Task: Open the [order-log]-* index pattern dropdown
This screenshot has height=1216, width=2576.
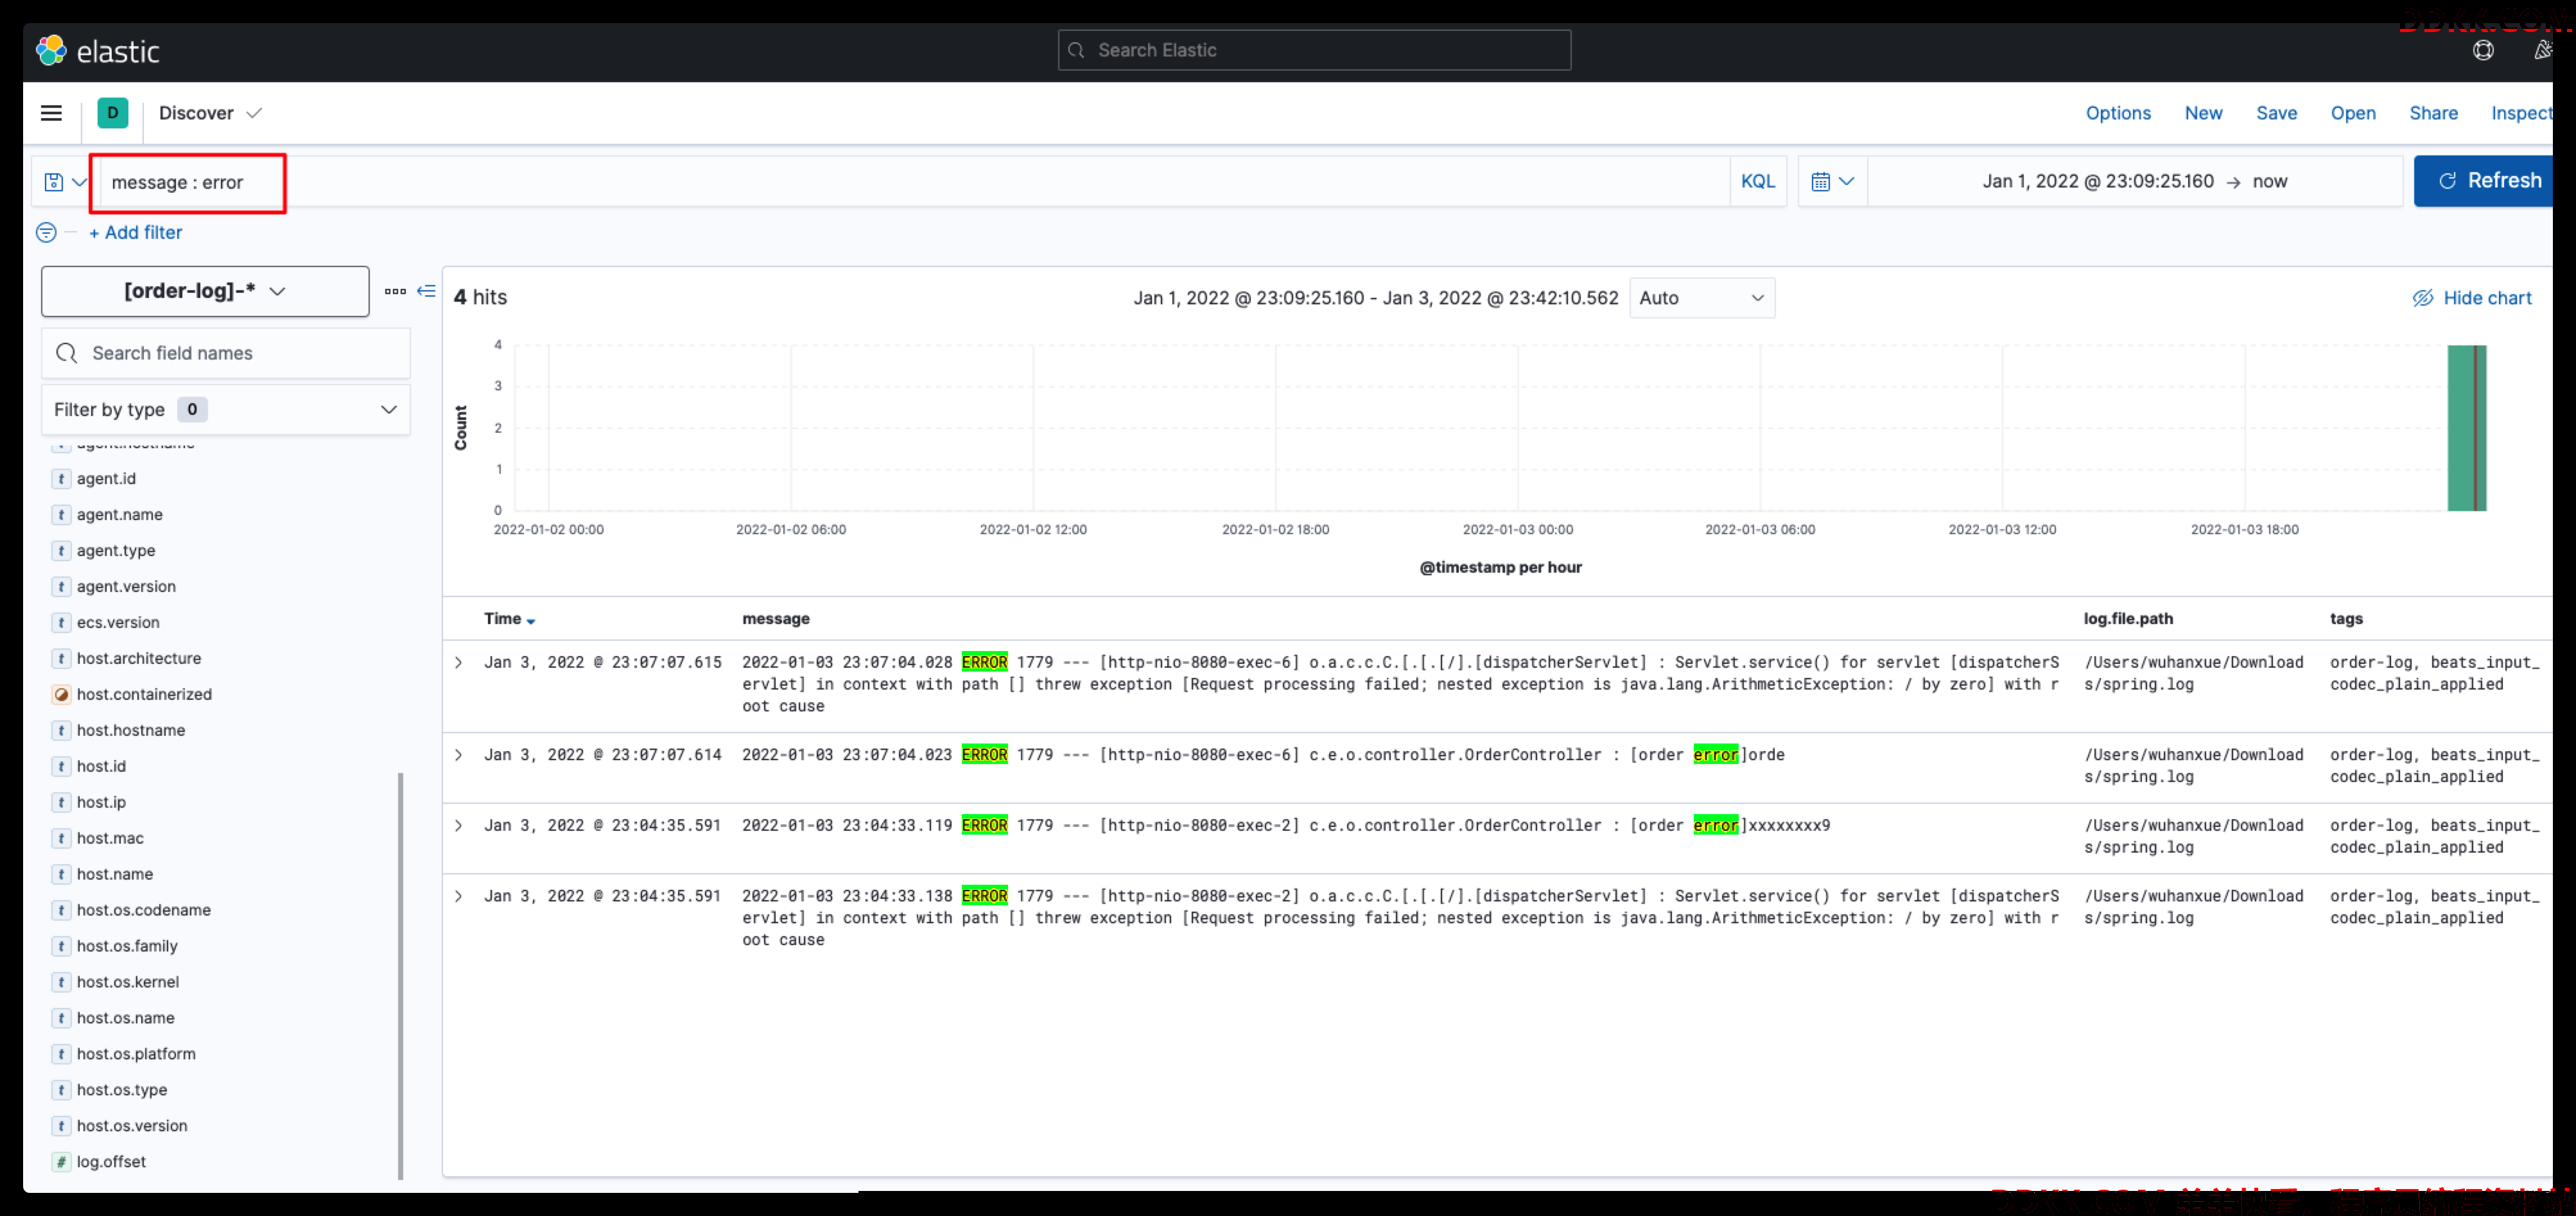Action: coord(205,291)
